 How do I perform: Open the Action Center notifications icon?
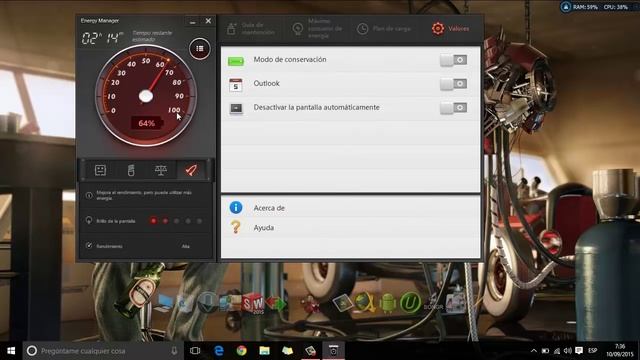coord(579,351)
